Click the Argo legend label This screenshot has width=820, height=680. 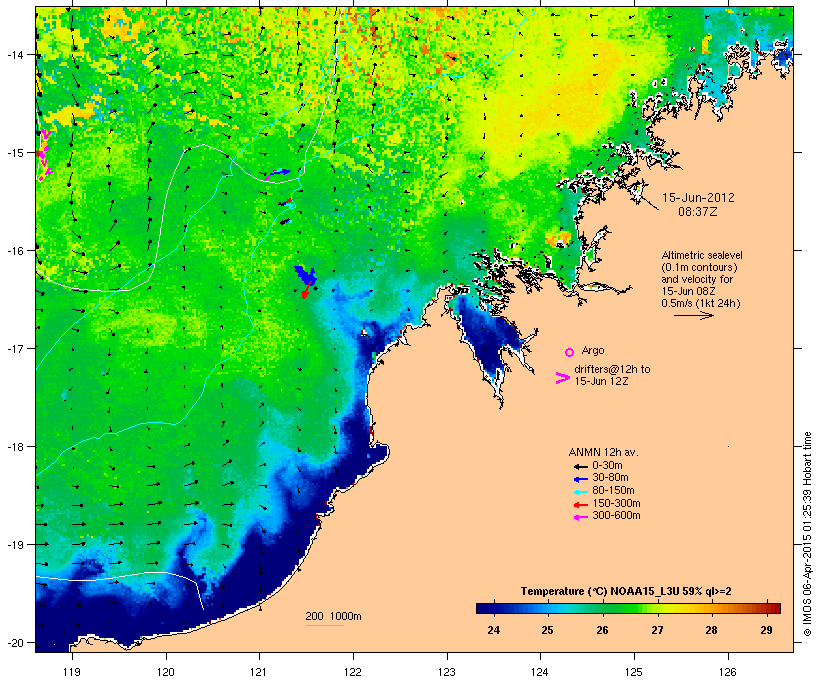(593, 350)
